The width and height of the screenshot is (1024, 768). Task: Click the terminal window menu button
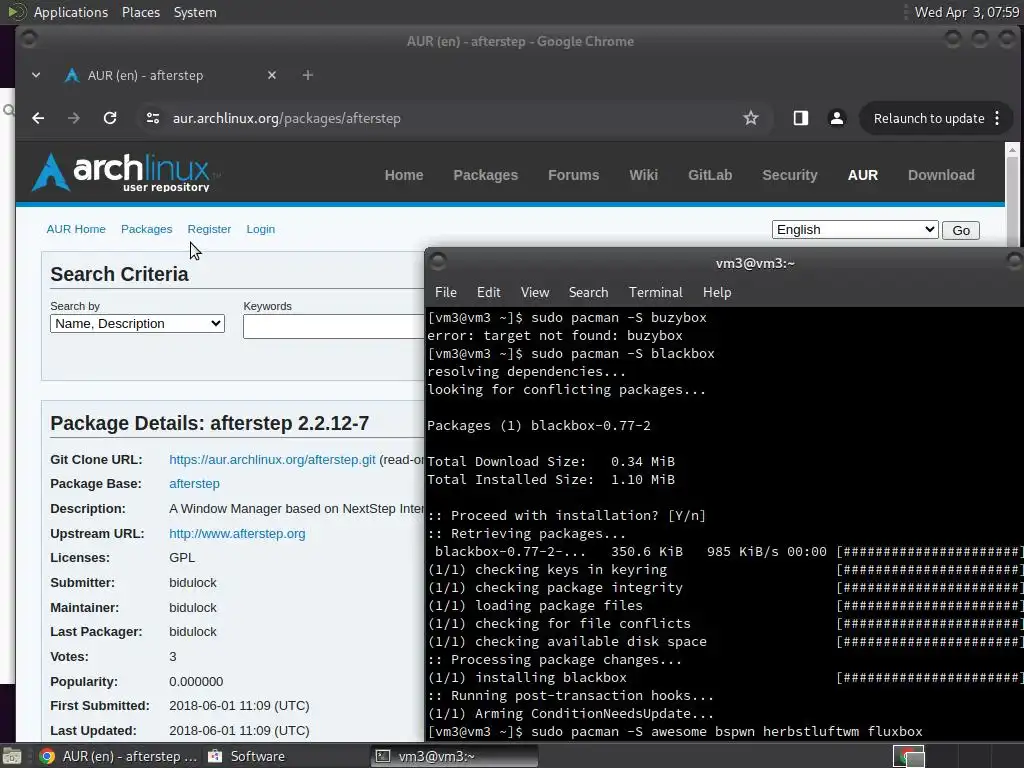(438, 261)
